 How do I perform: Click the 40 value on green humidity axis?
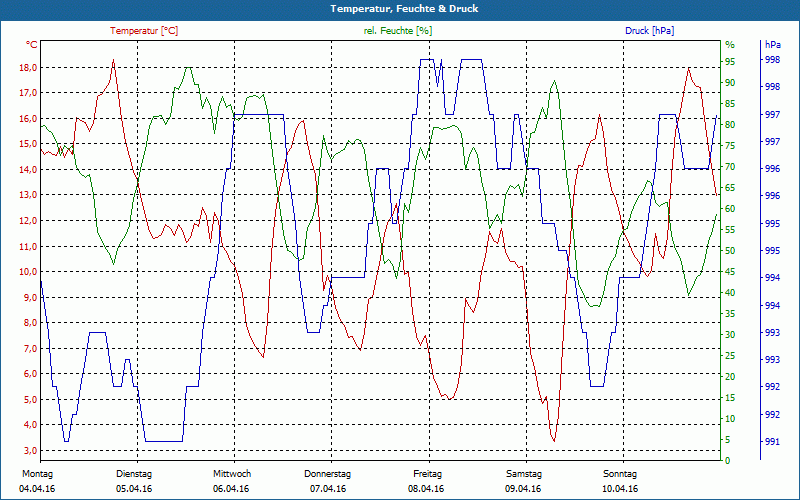(x=730, y=293)
